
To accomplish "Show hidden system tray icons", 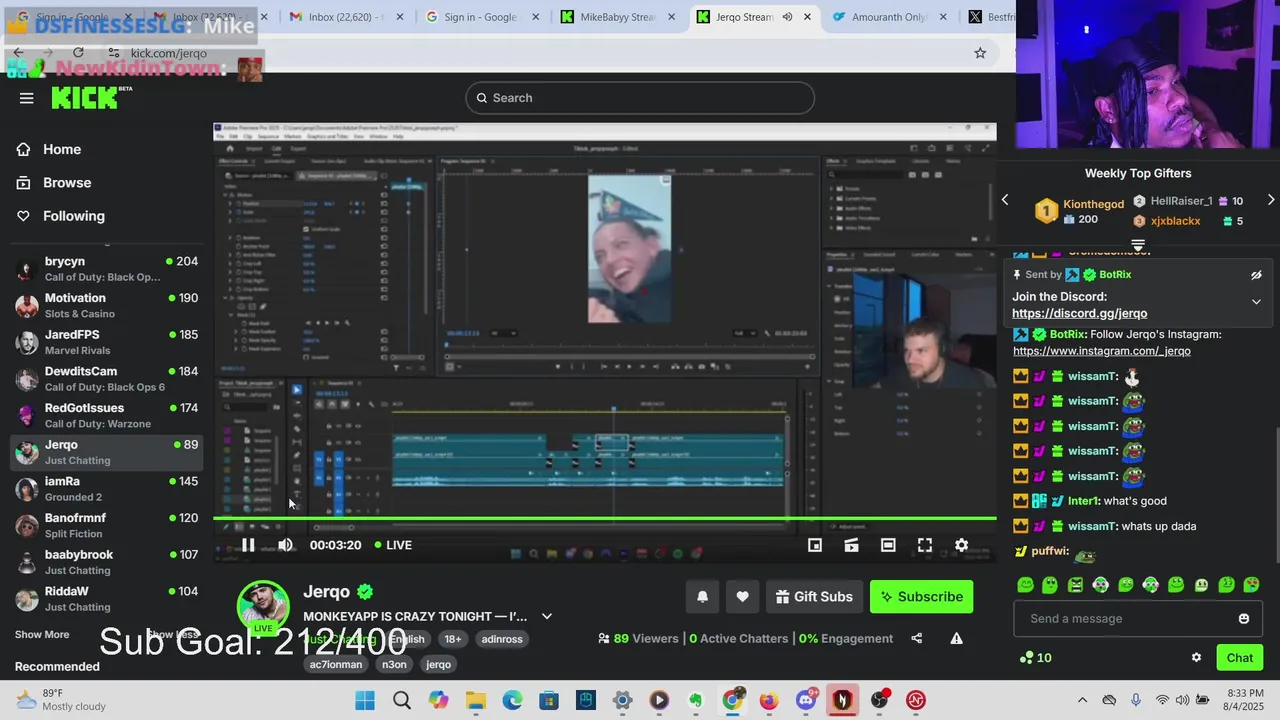I will [1082, 700].
